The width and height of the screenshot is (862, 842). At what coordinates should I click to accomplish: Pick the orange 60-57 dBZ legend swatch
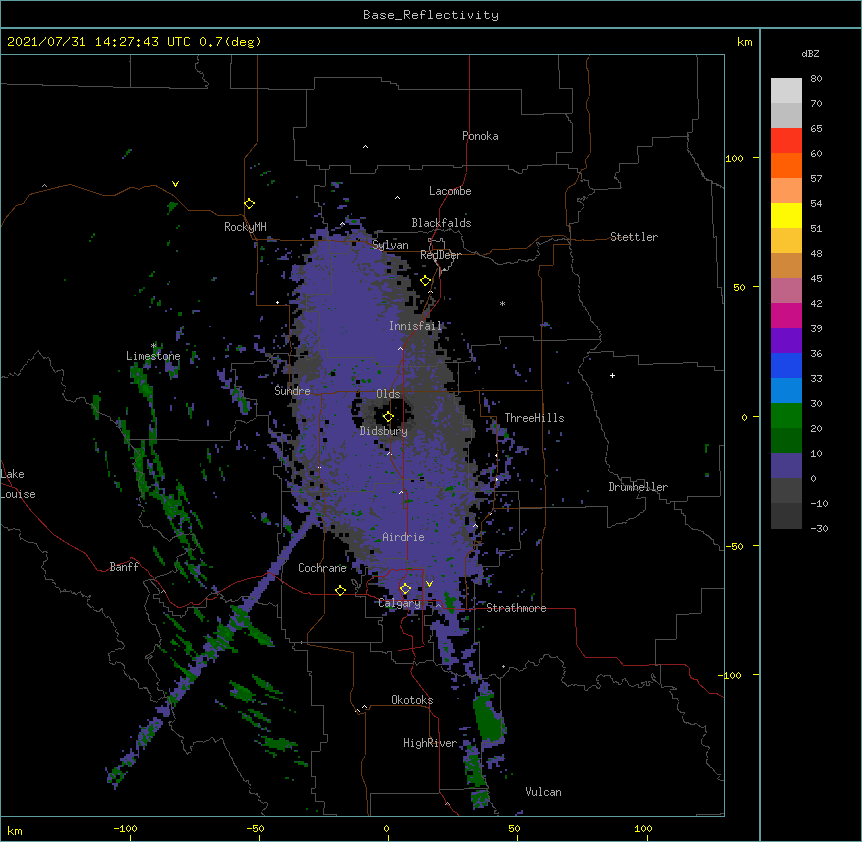pyautogui.click(x=786, y=165)
